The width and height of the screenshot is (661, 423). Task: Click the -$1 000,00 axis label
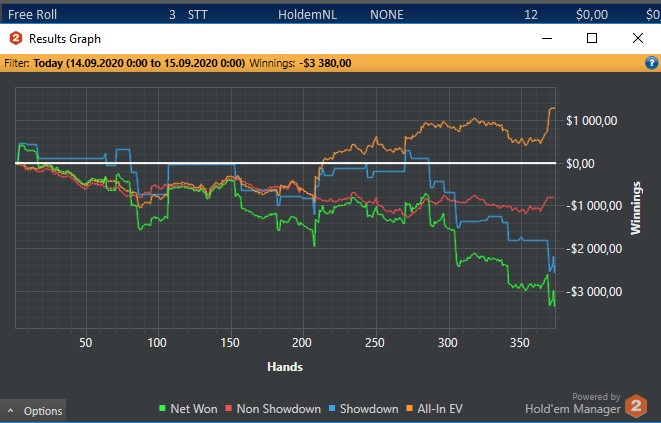coord(594,206)
